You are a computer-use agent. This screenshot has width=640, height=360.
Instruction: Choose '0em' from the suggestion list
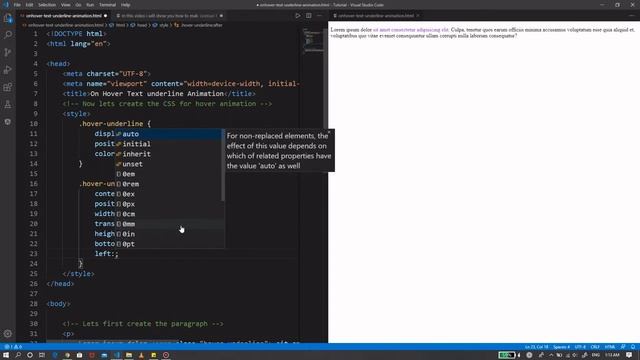pyautogui.click(x=169, y=174)
